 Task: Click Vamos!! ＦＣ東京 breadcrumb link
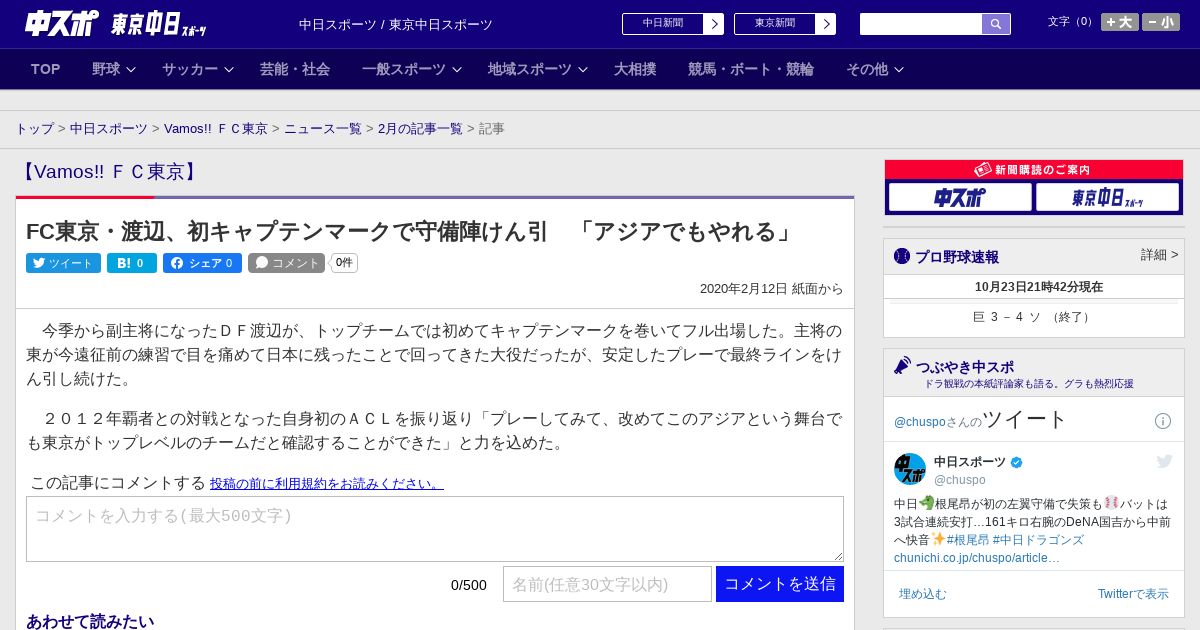(x=216, y=129)
